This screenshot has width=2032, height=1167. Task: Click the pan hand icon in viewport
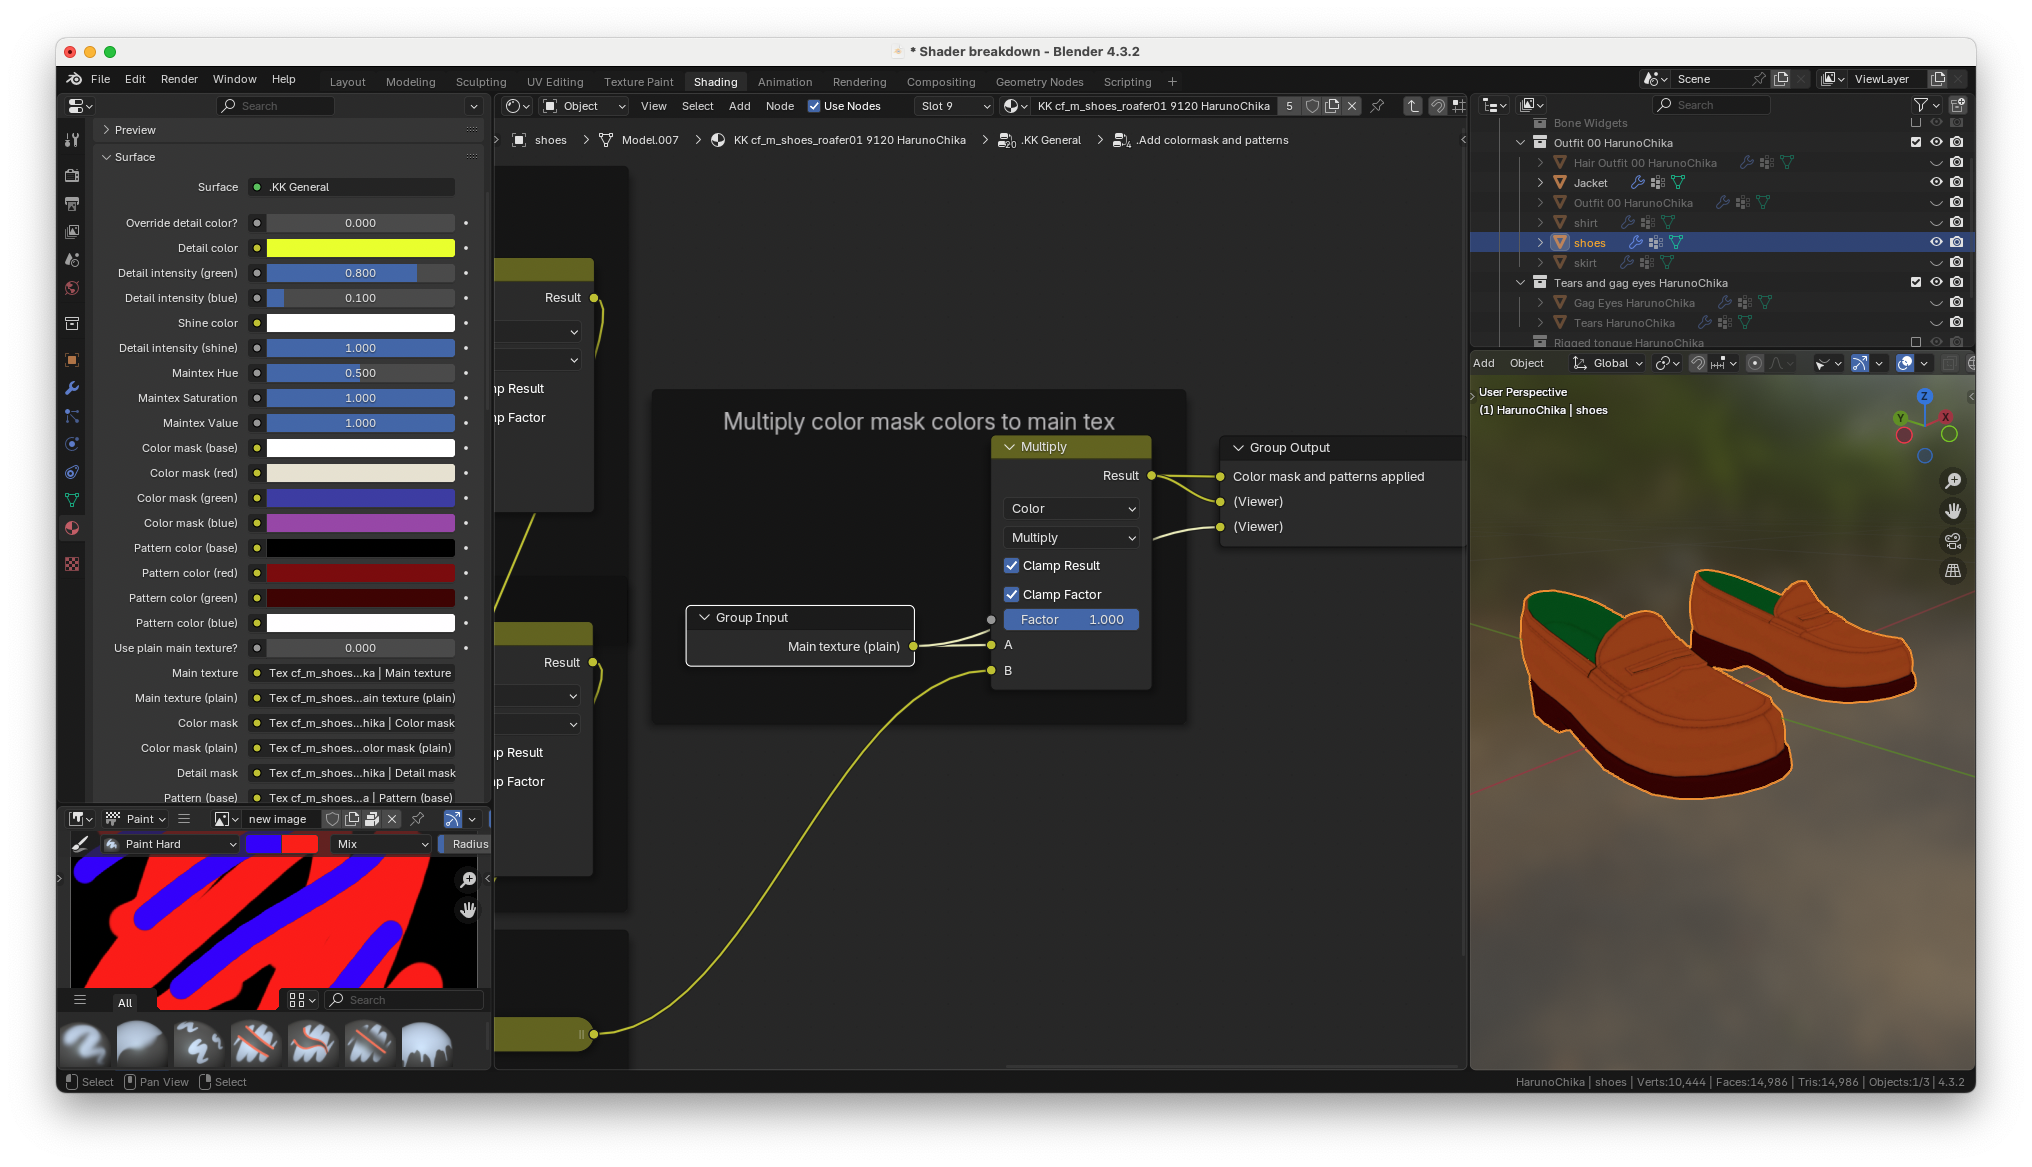click(x=1952, y=511)
